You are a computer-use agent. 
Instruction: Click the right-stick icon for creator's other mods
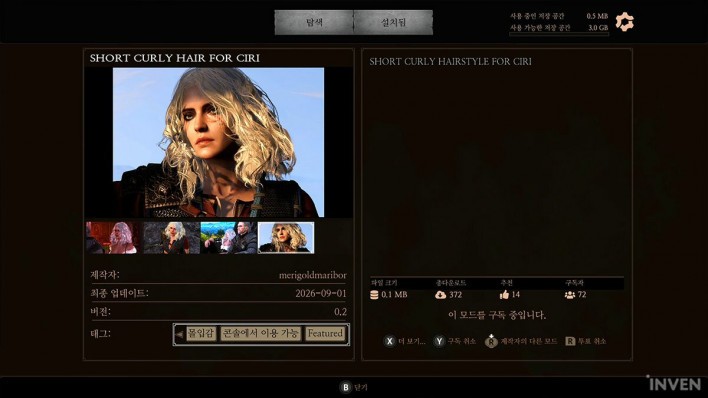[491, 341]
